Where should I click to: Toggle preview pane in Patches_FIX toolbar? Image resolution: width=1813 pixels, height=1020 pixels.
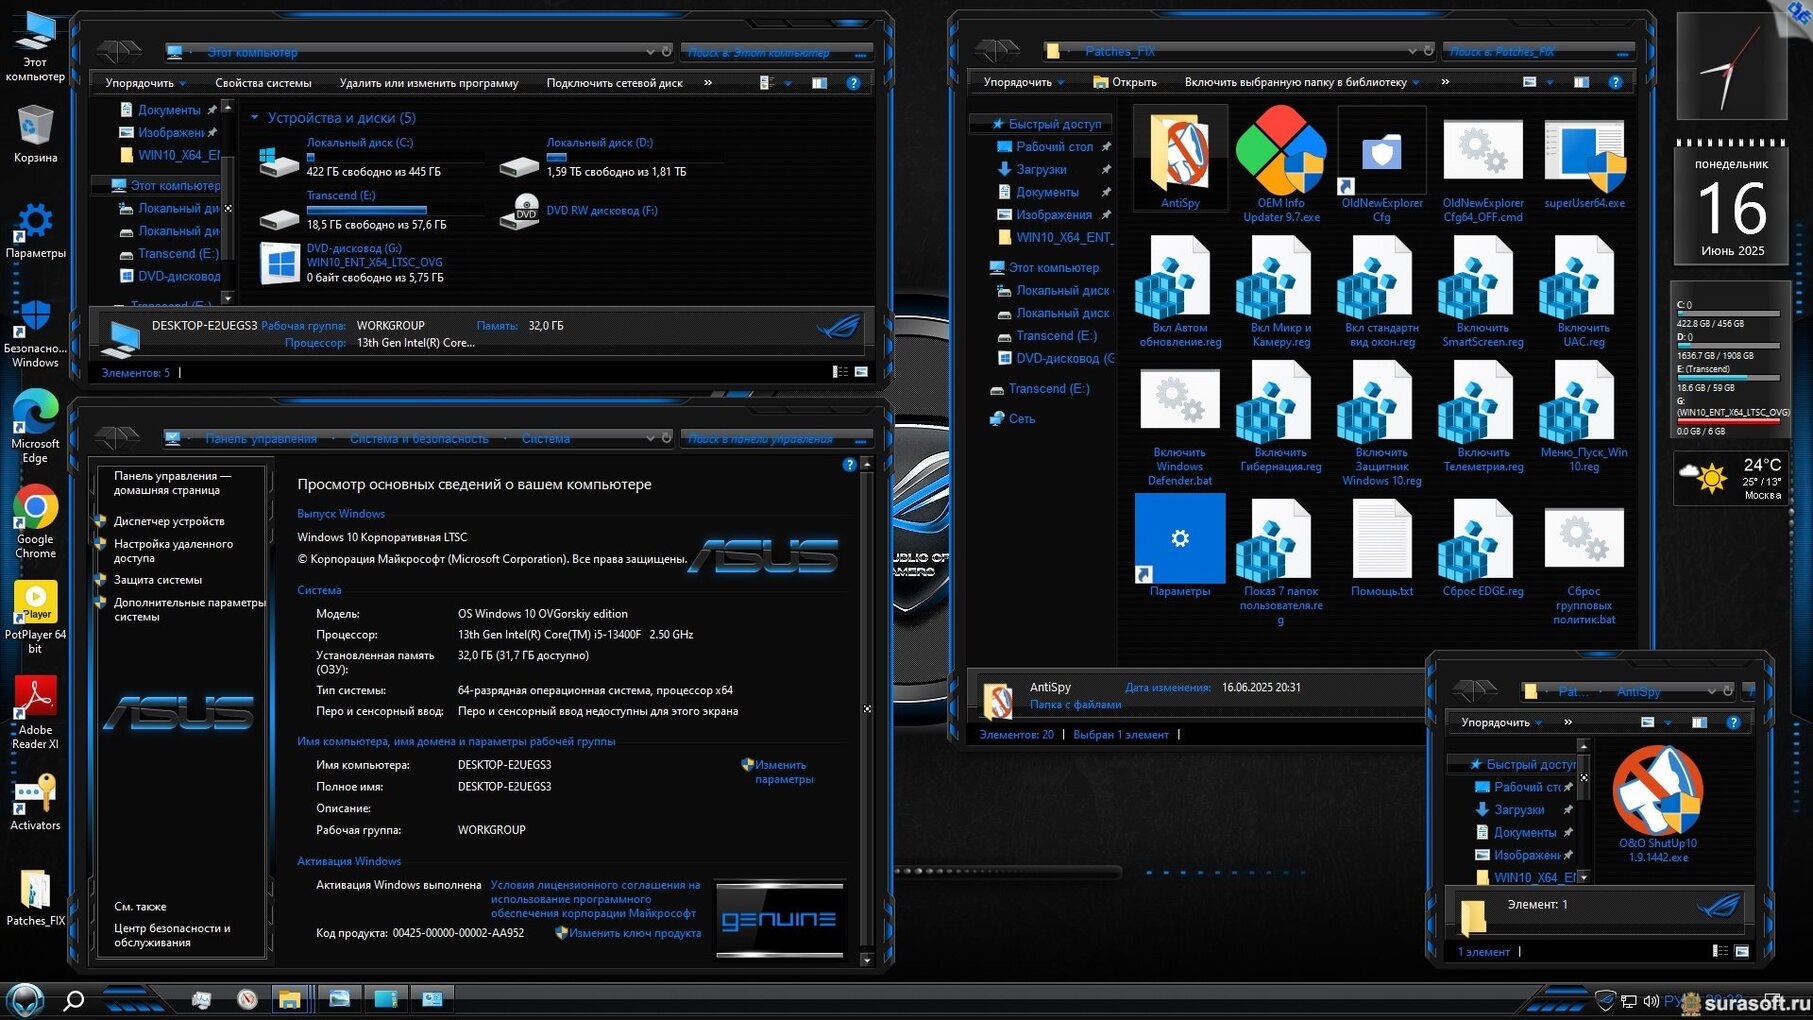coord(1581,82)
